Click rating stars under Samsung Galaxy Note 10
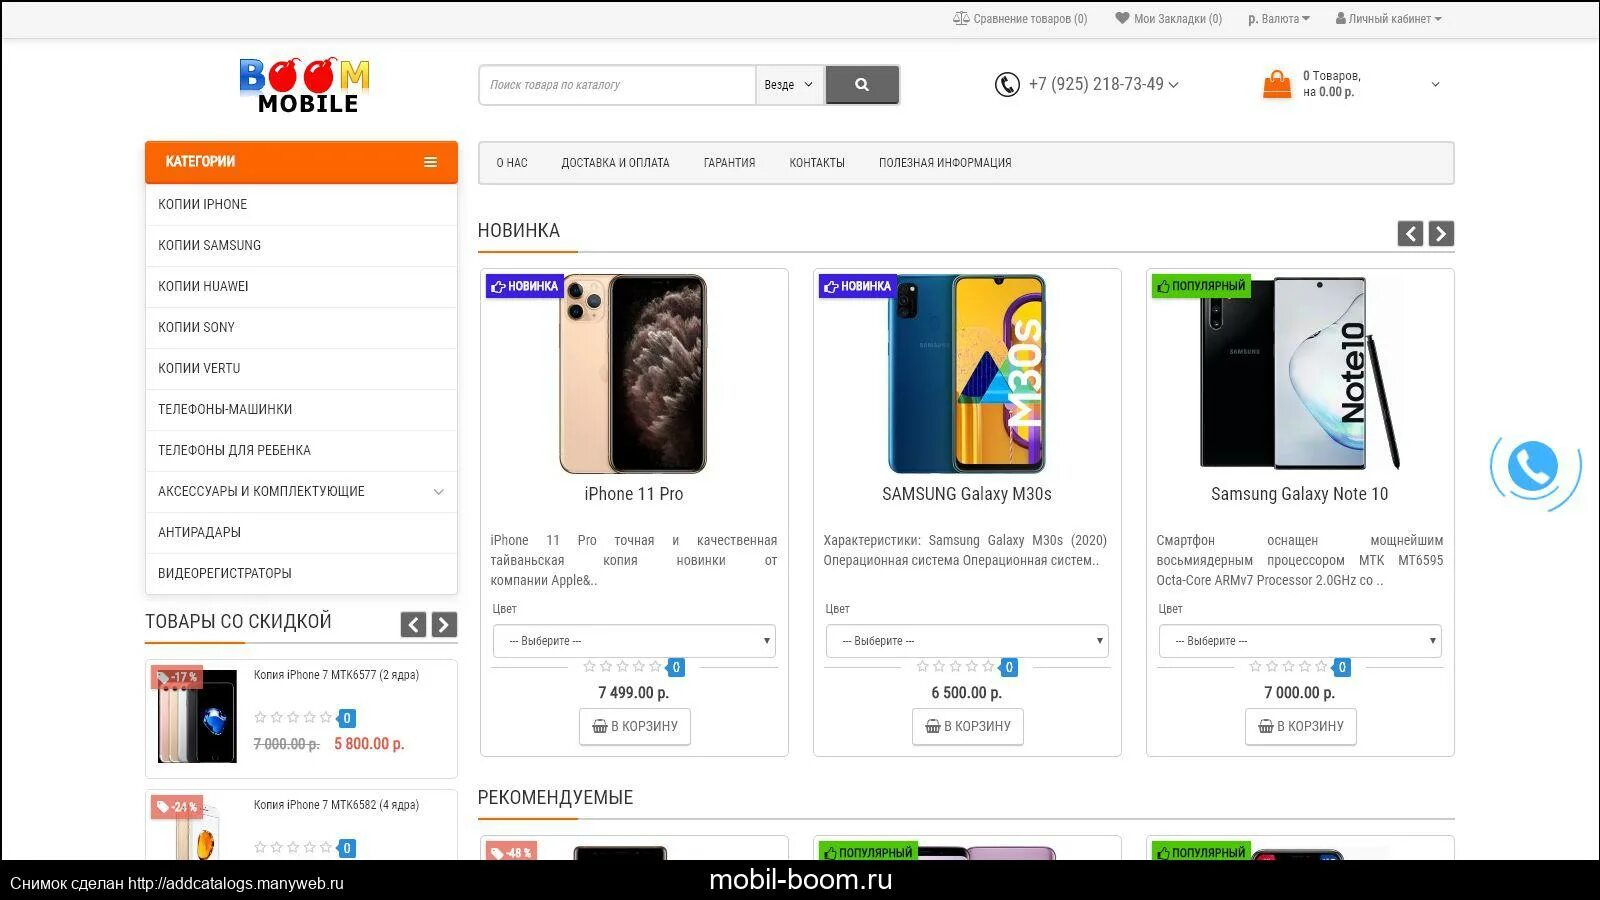This screenshot has width=1600, height=900. [x=1288, y=667]
